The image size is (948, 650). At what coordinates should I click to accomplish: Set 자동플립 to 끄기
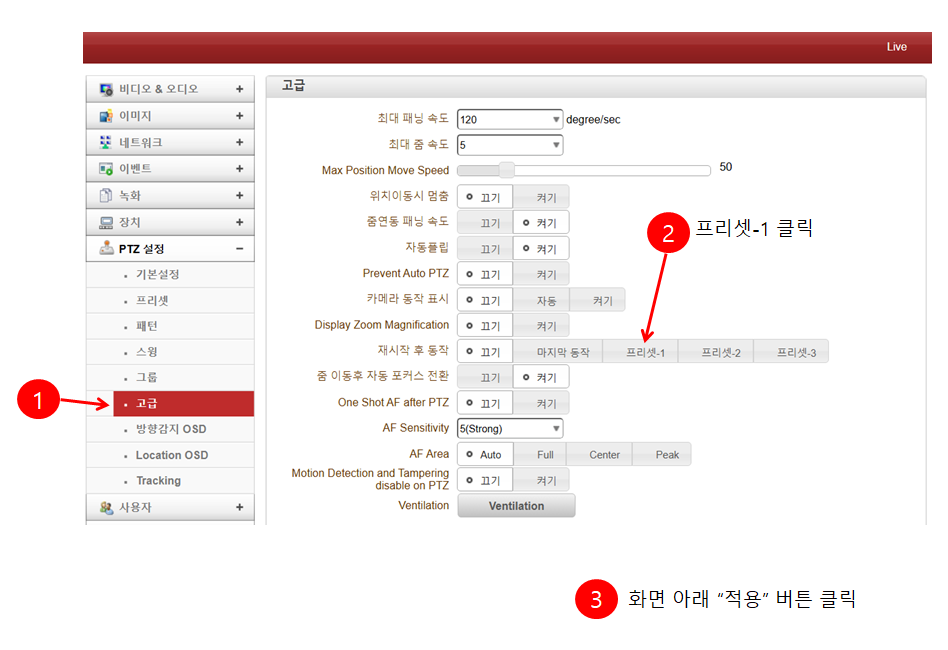click(485, 249)
